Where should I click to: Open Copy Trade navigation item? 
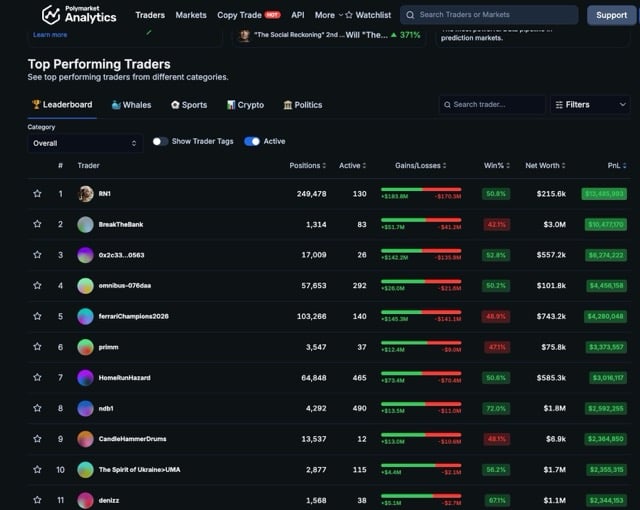tap(249, 15)
